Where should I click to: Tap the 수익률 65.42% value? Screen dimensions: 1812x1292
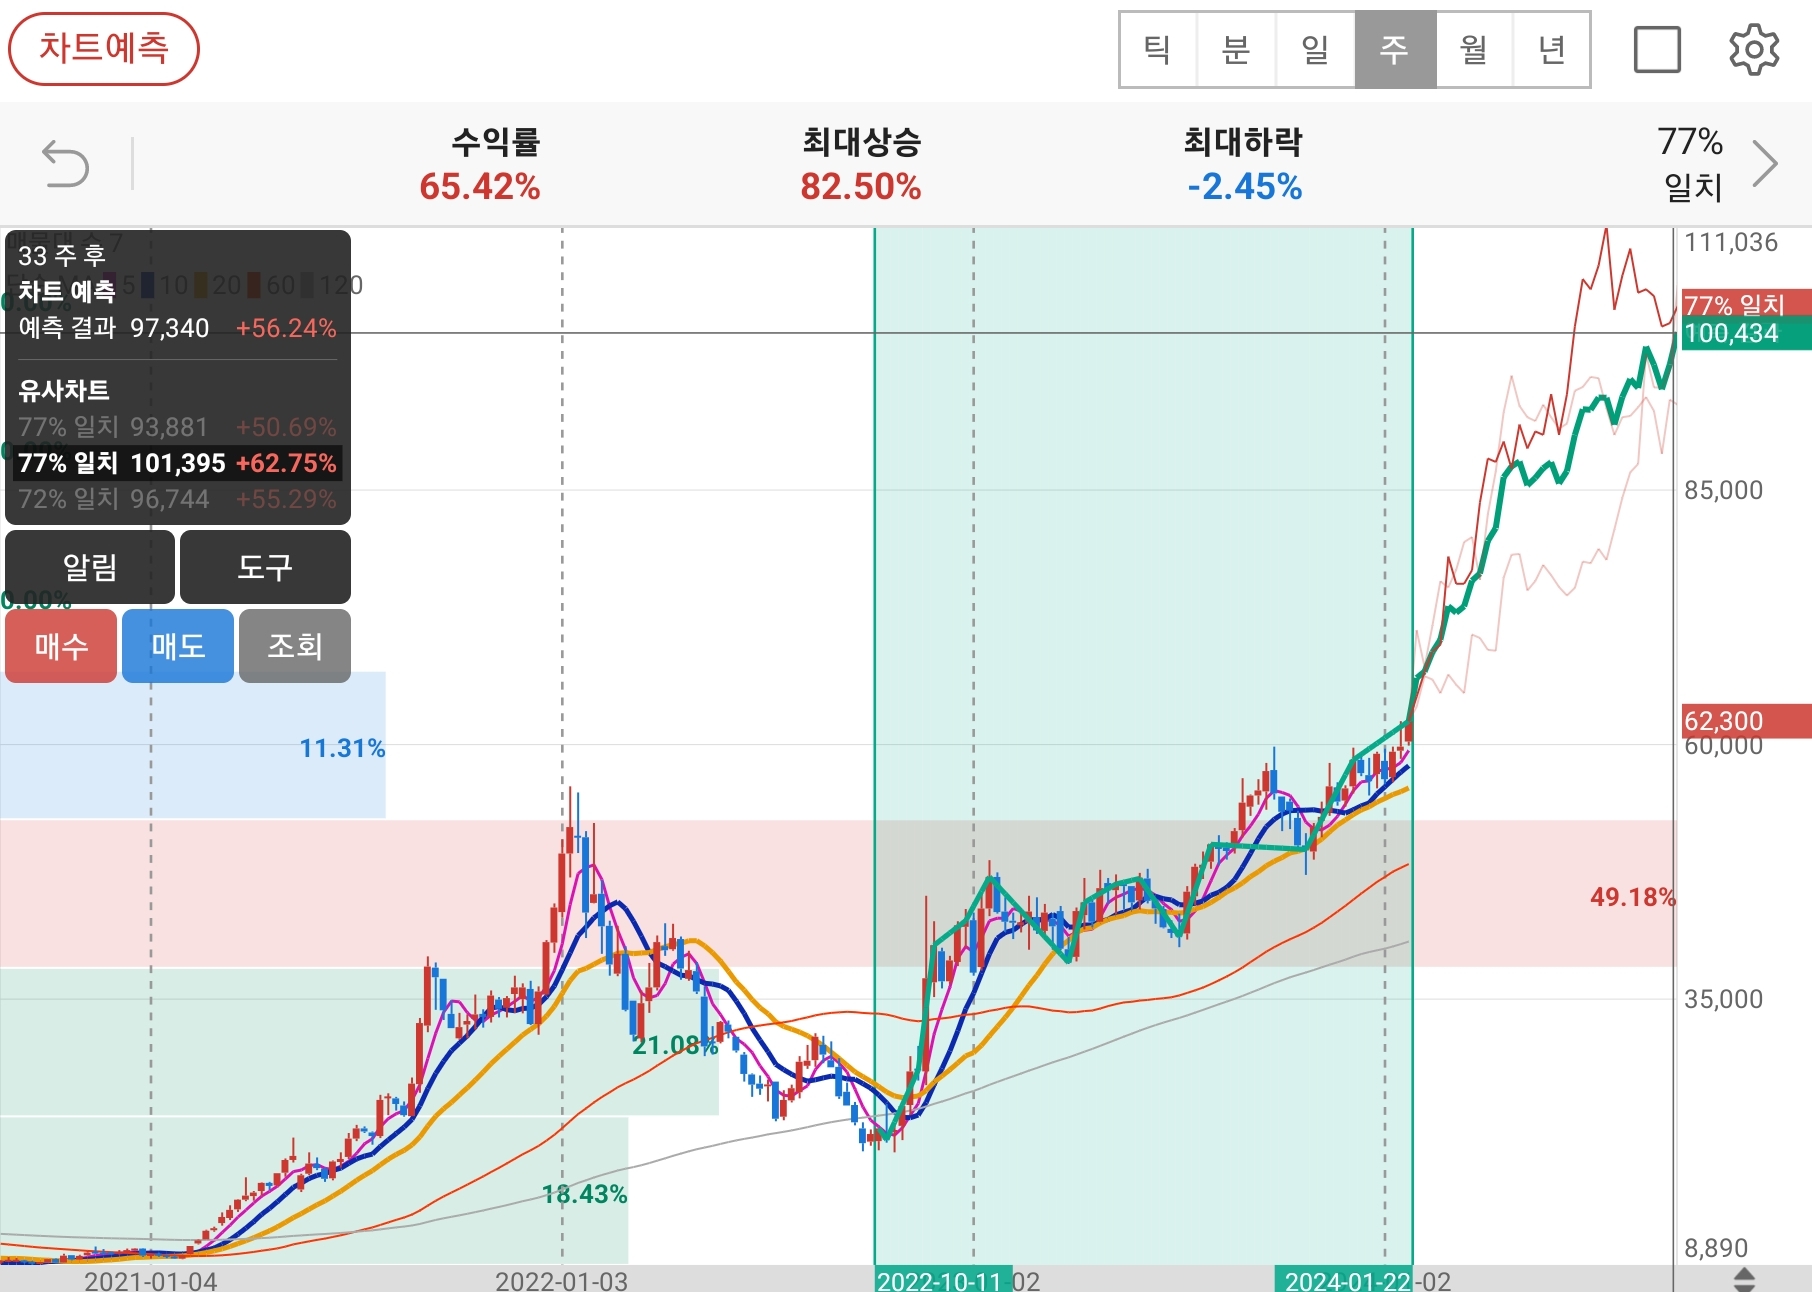point(480,187)
